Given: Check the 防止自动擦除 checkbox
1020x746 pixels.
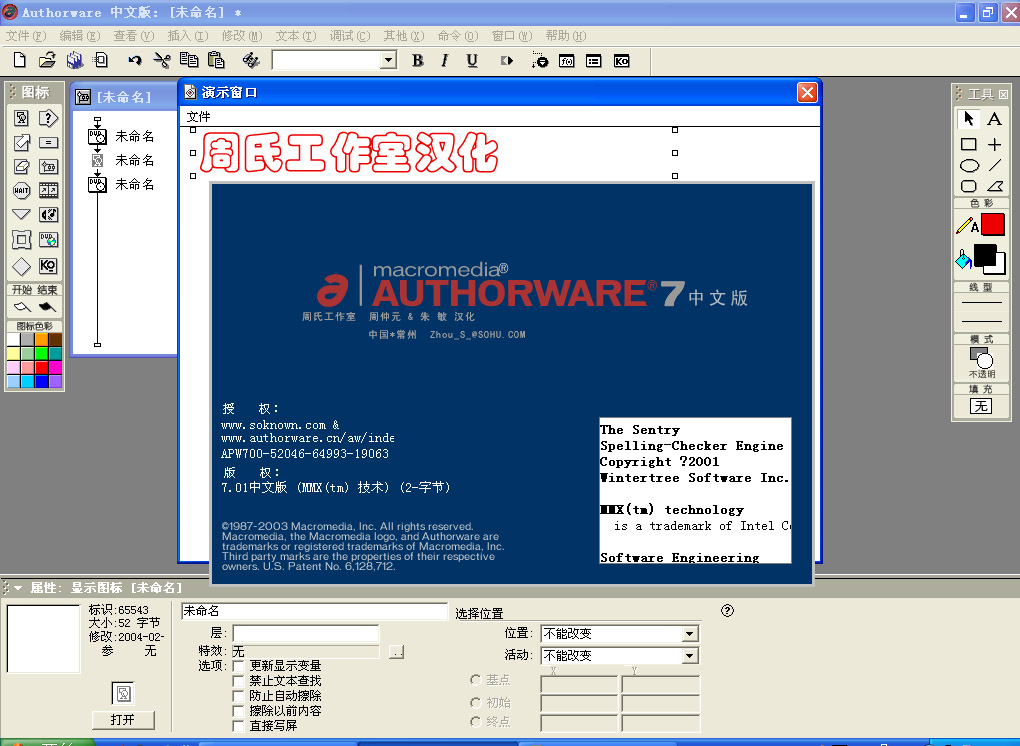Looking at the screenshot, I should click(x=239, y=695).
